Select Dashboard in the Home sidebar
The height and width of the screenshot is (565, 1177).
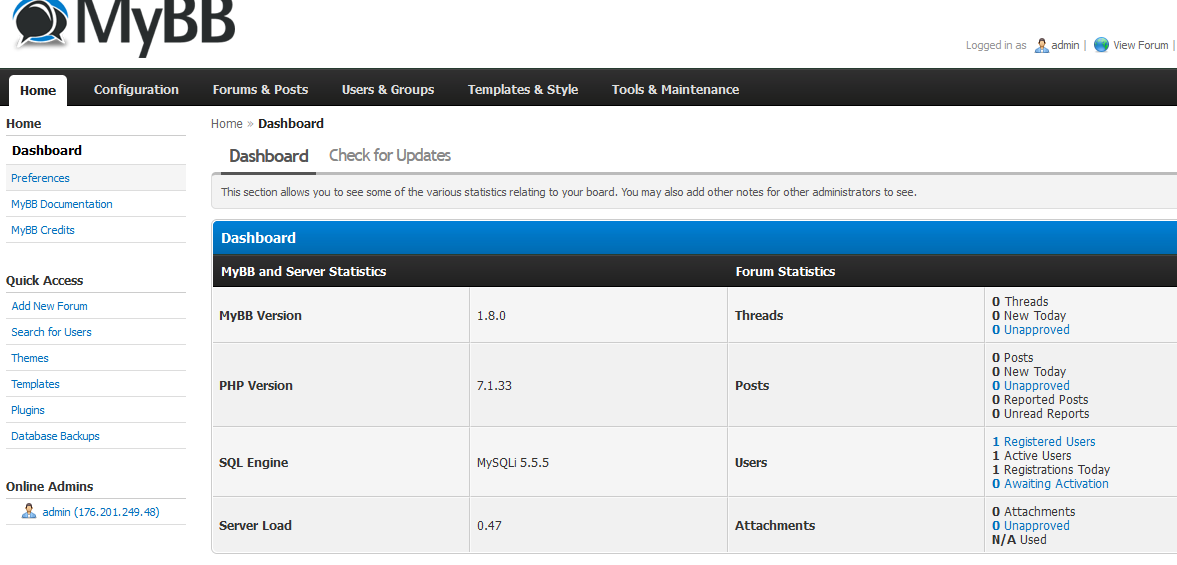pyautogui.click(x=47, y=151)
